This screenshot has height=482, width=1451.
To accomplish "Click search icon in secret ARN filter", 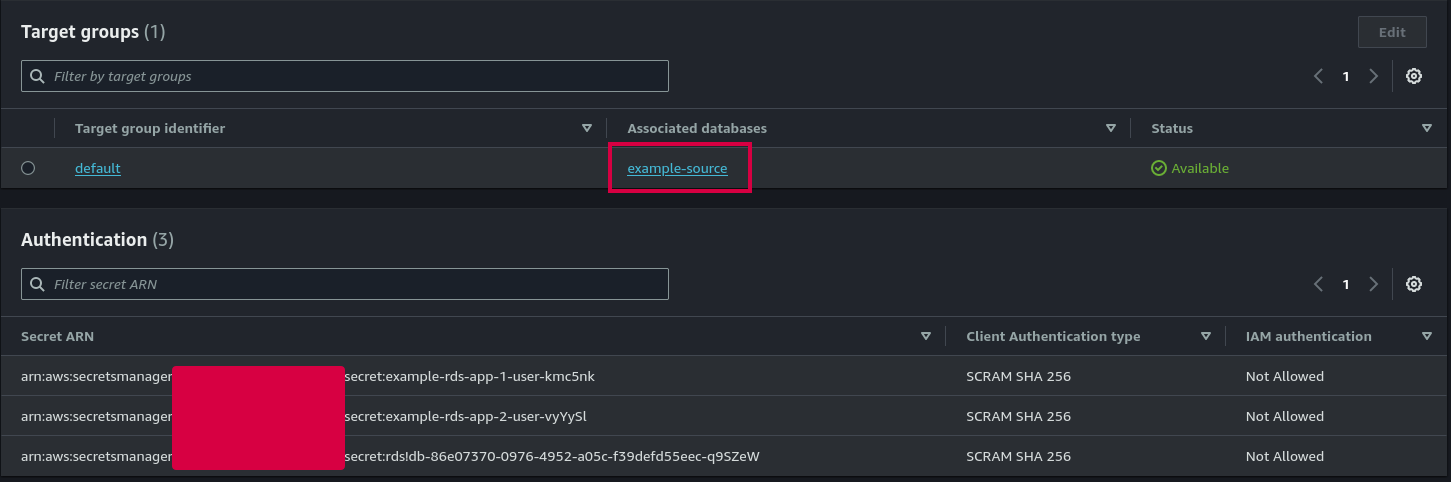I will pyautogui.click(x=38, y=284).
